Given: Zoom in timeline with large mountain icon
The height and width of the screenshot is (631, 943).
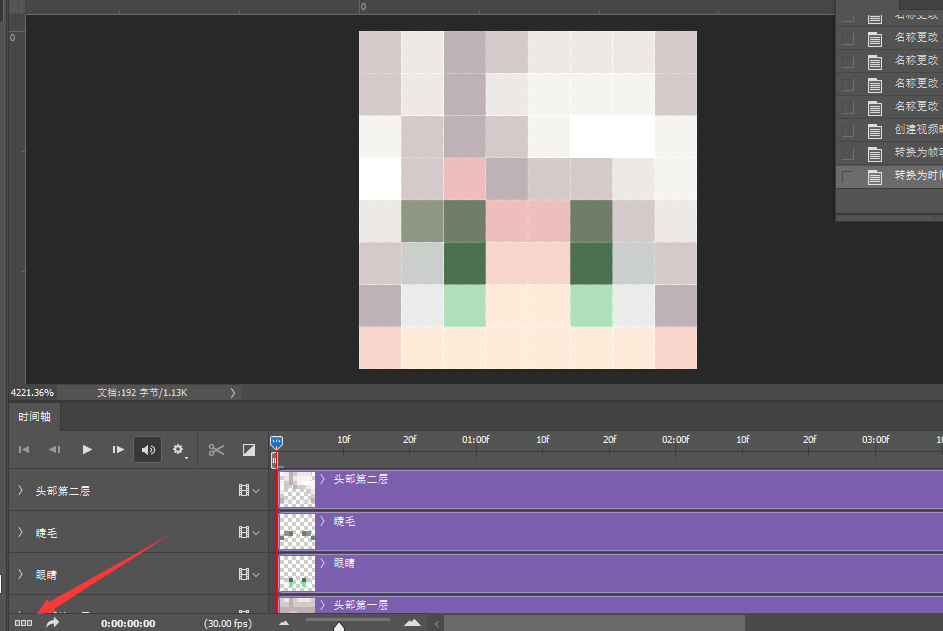Looking at the screenshot, I should coord(412,623).
